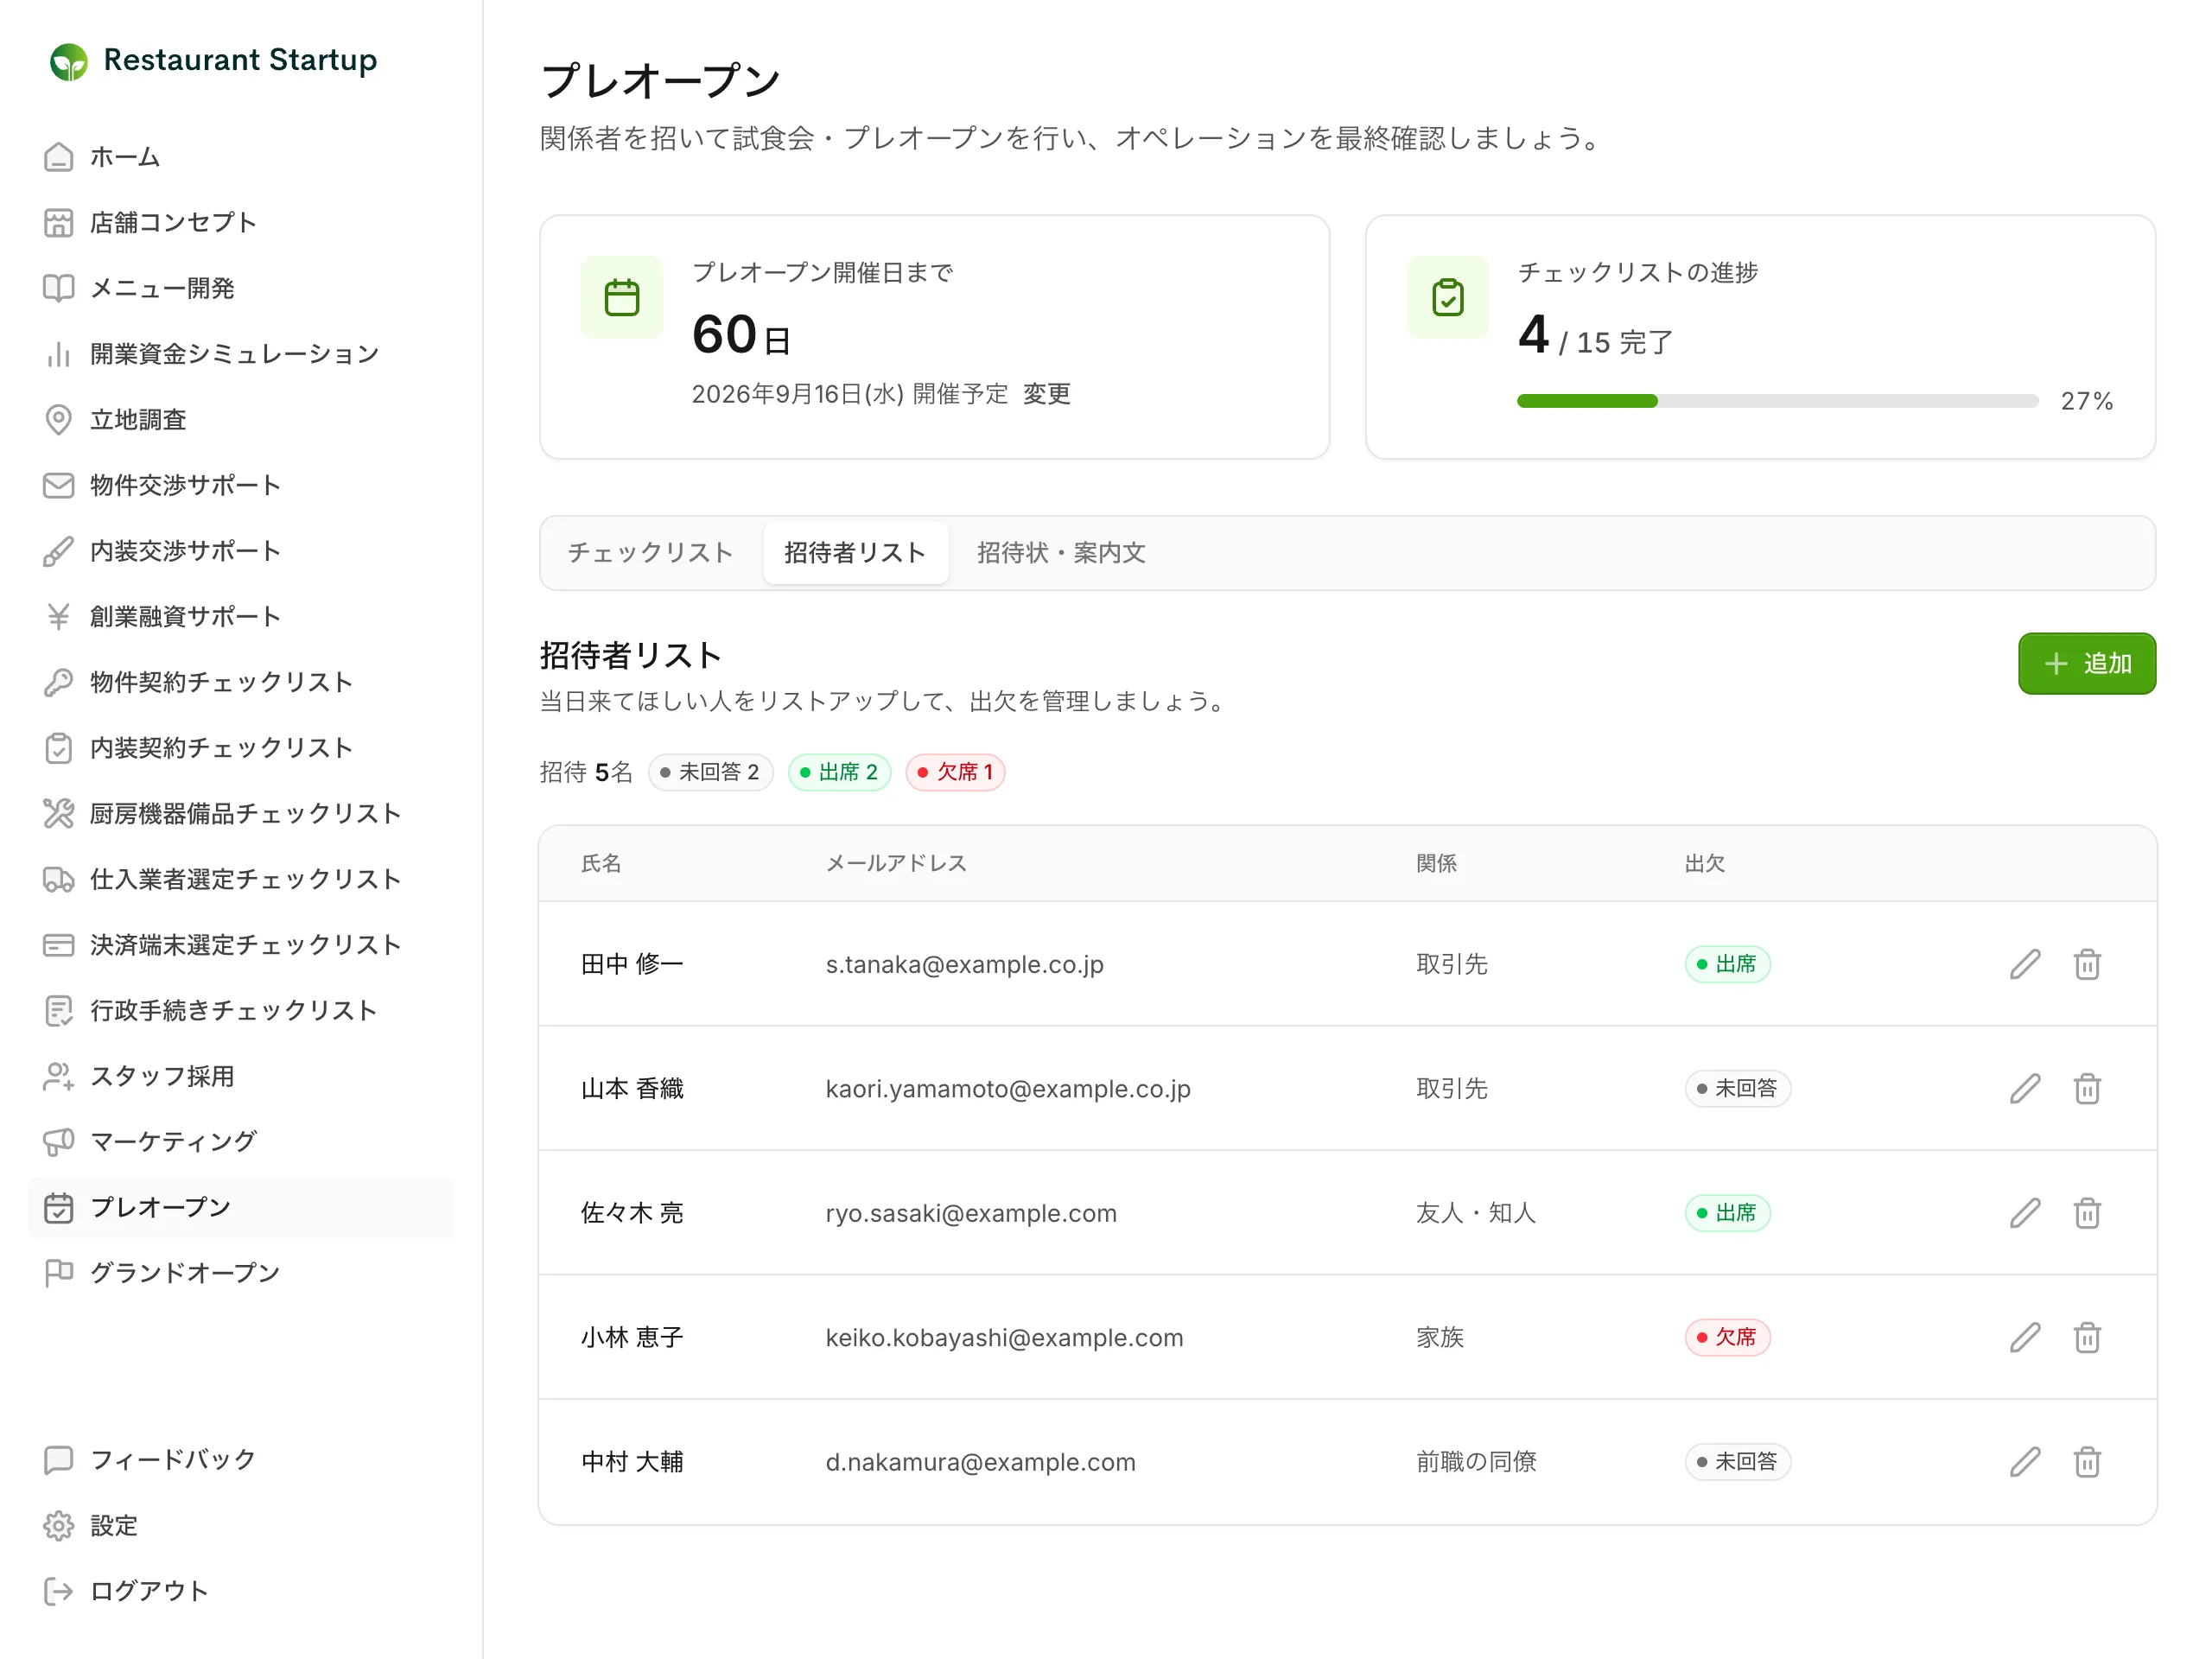Open グランドオープン flag icon
The image size is (2212, 1659).
pos(59,1273)
